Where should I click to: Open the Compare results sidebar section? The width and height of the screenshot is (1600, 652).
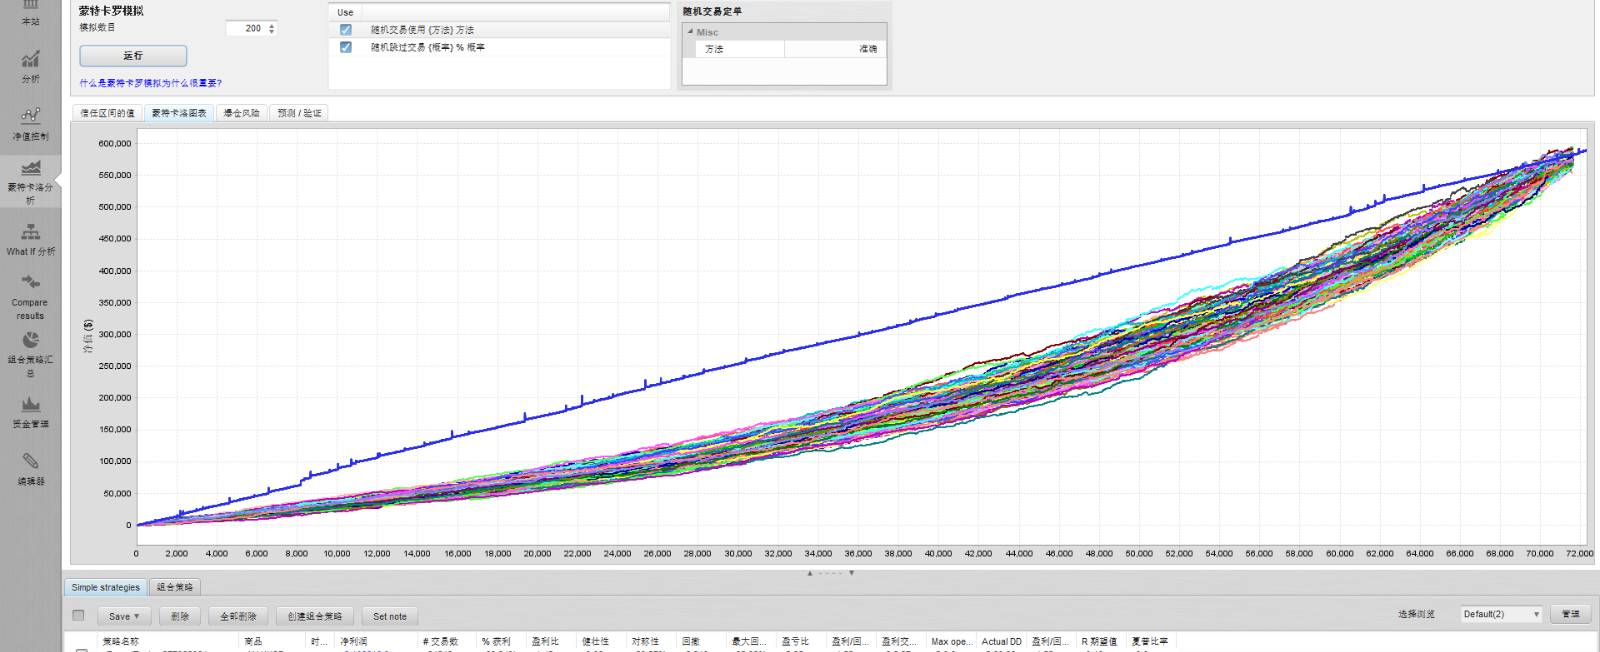click(x=30, y=296)
